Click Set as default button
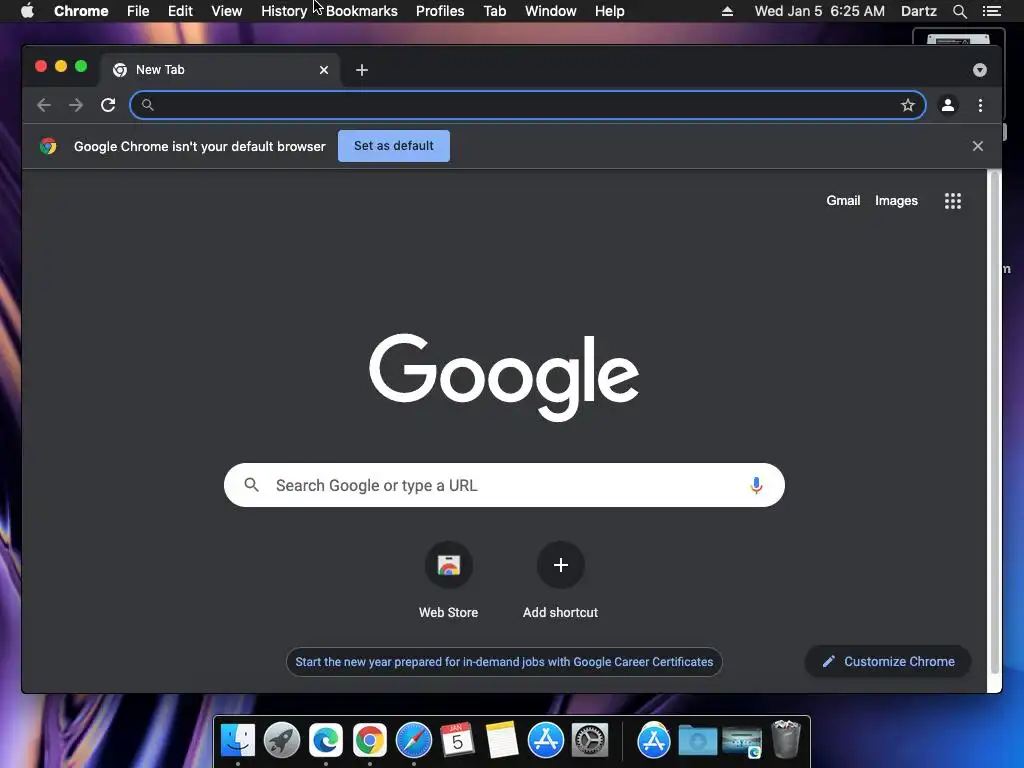 tap(394, 146)
